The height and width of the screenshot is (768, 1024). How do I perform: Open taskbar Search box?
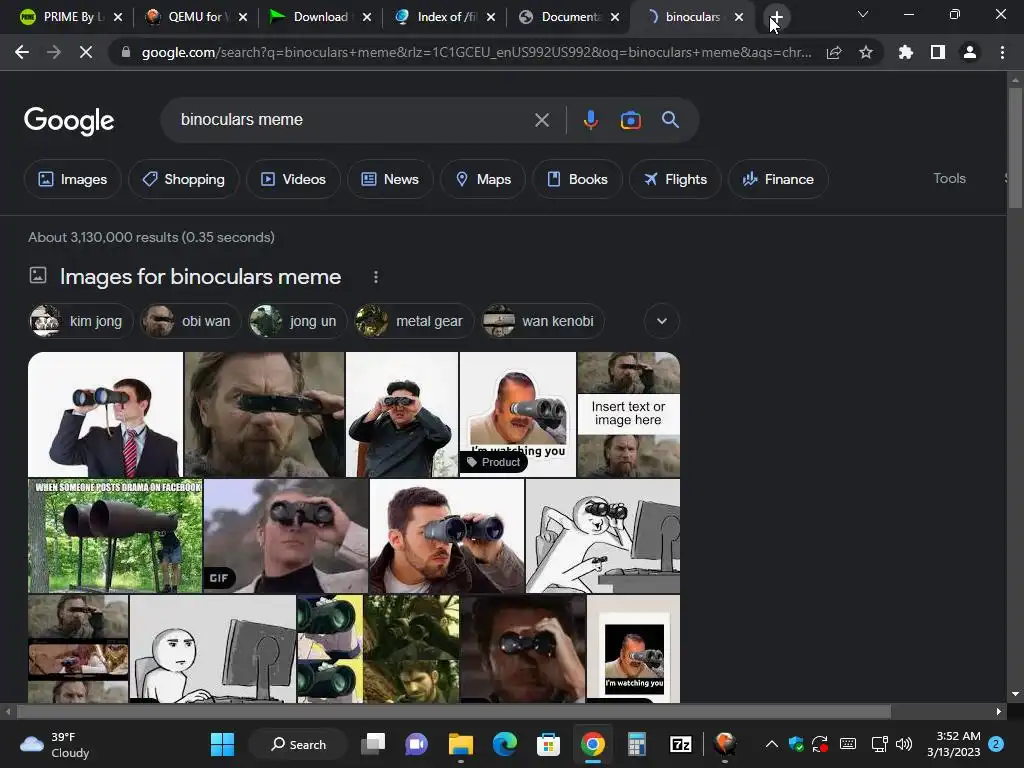pos(298,744)
